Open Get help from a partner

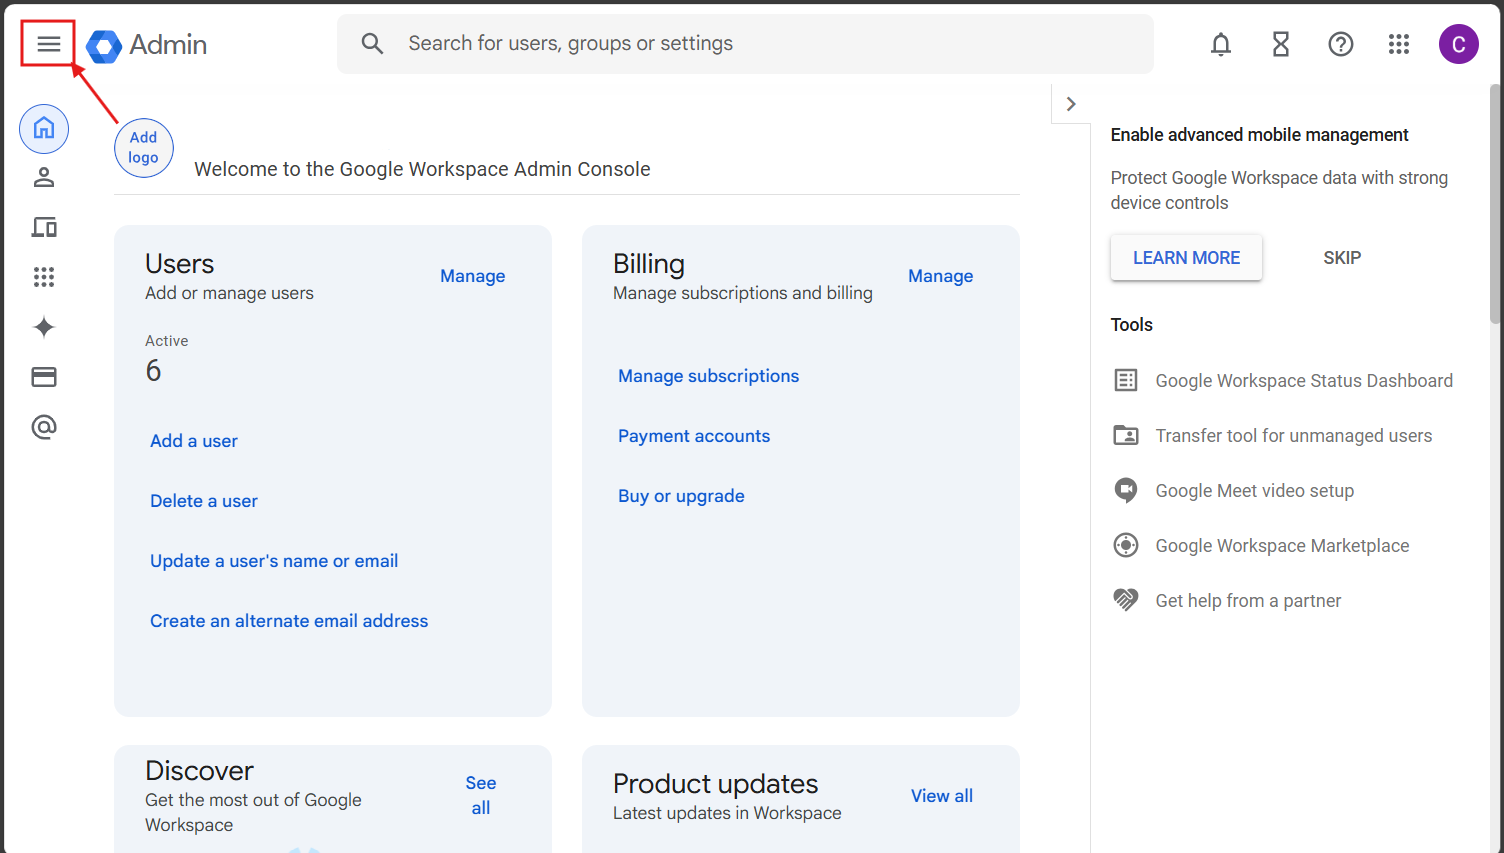tap(1248, 601)
